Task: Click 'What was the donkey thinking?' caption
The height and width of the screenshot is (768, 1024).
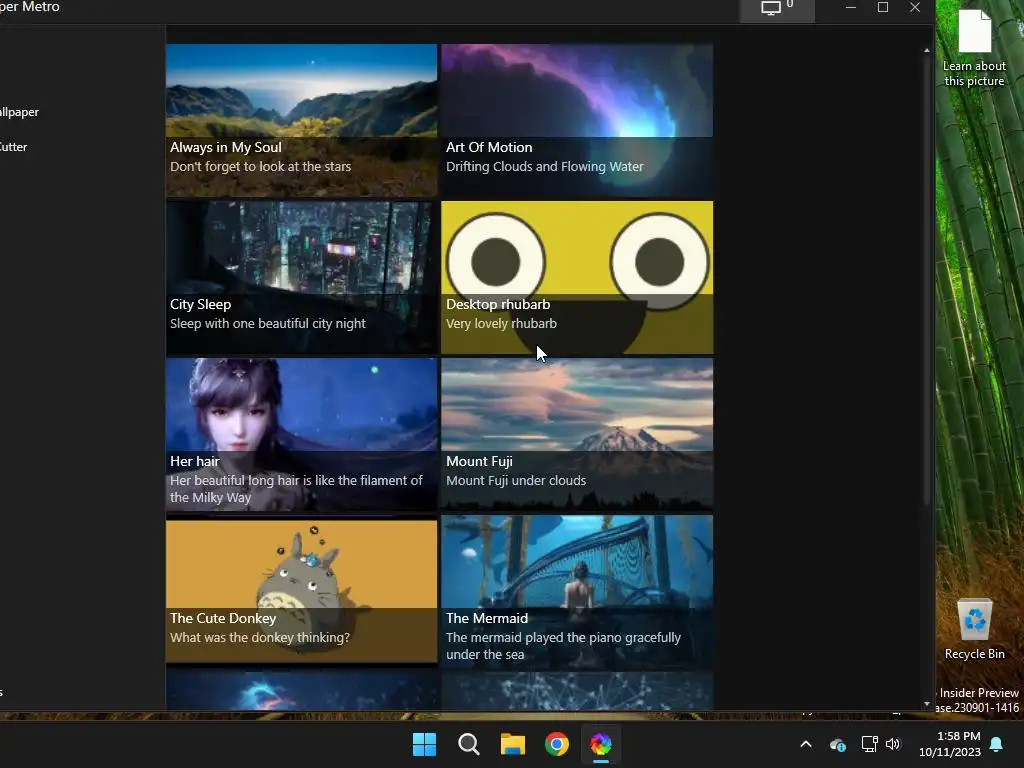Action: click(x=260, y=637)
